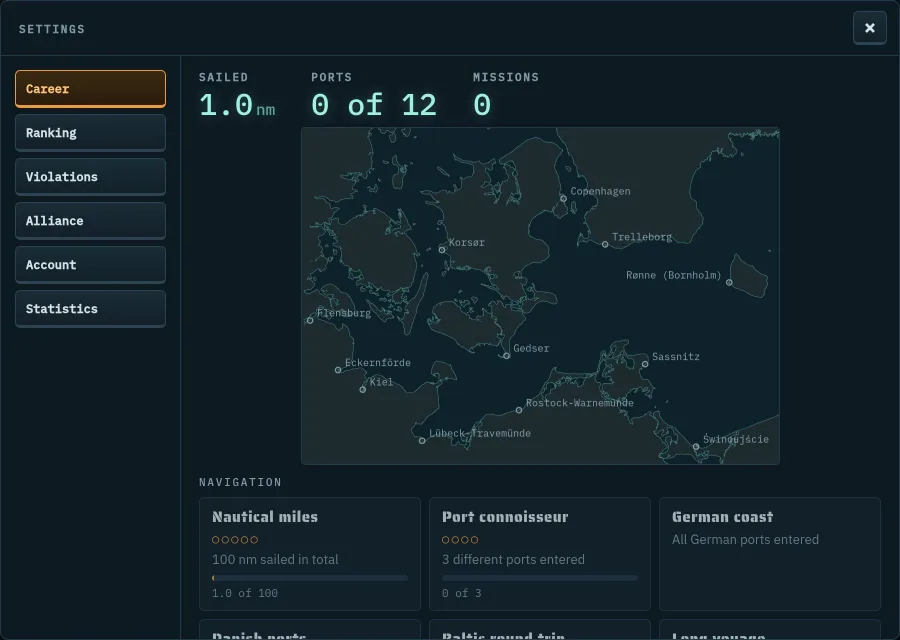900x640 pixels.
Task: Select the Career tab
Action: click(x=91, y=89)
